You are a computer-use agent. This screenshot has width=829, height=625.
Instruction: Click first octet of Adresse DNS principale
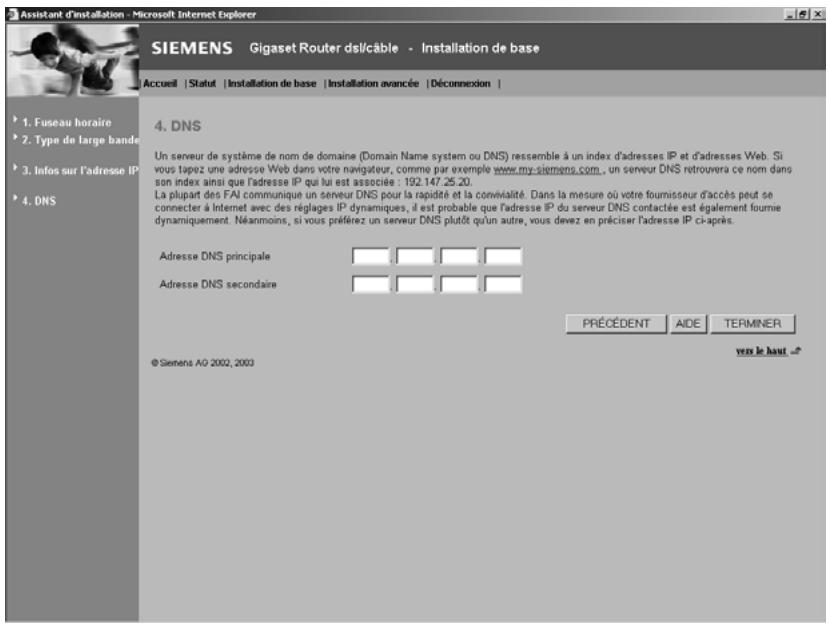tap(371, 256)
